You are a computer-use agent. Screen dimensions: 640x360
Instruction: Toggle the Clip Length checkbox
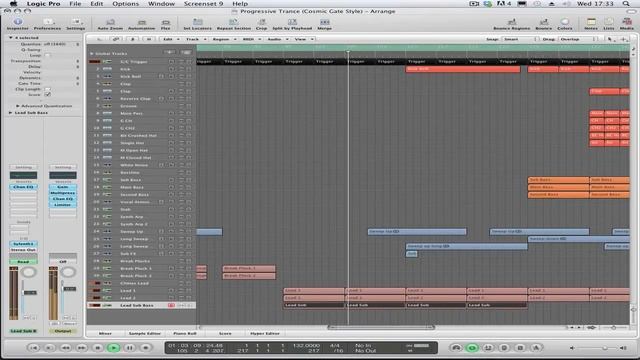(47, 89)
